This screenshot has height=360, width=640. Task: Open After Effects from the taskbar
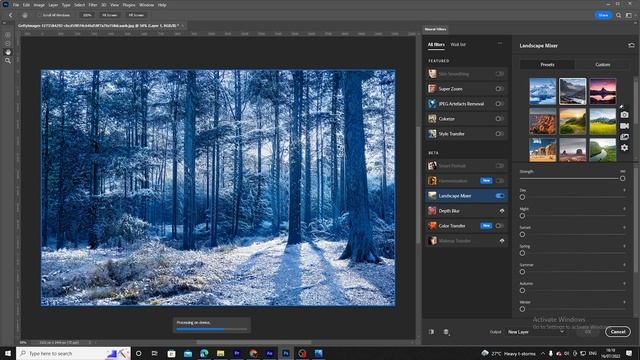pyautogui.click(x=269, y=353)
